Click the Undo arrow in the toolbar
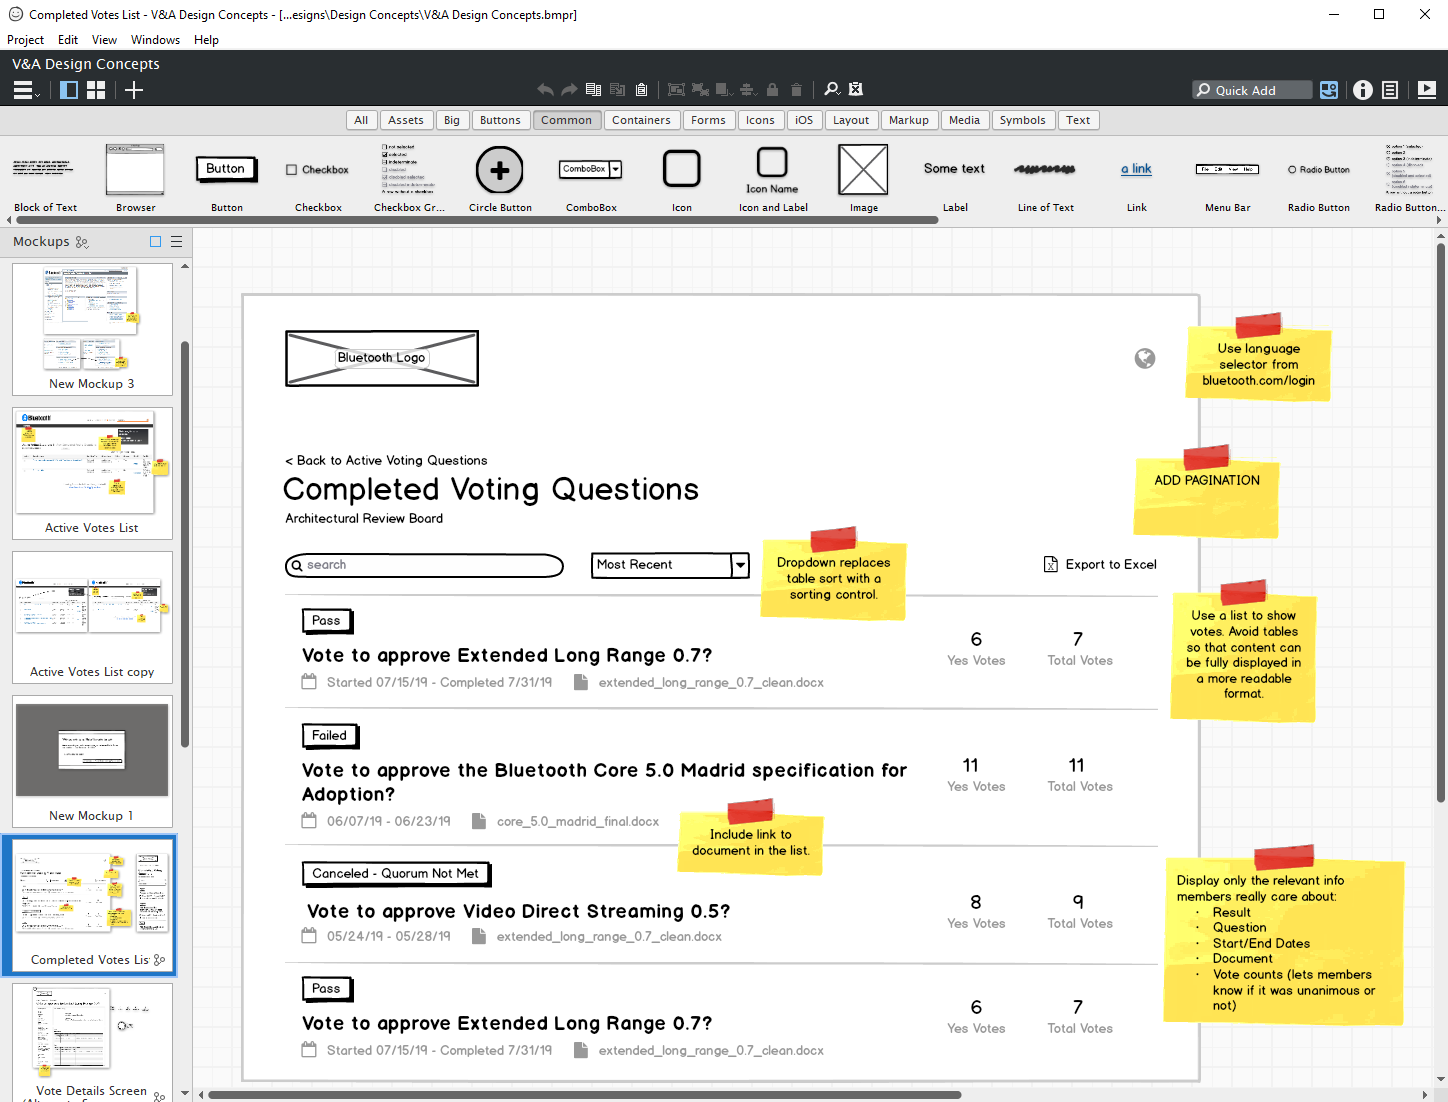This screenshot has width=1448, height=1102. pyautogui.click(x=545, y=90)
